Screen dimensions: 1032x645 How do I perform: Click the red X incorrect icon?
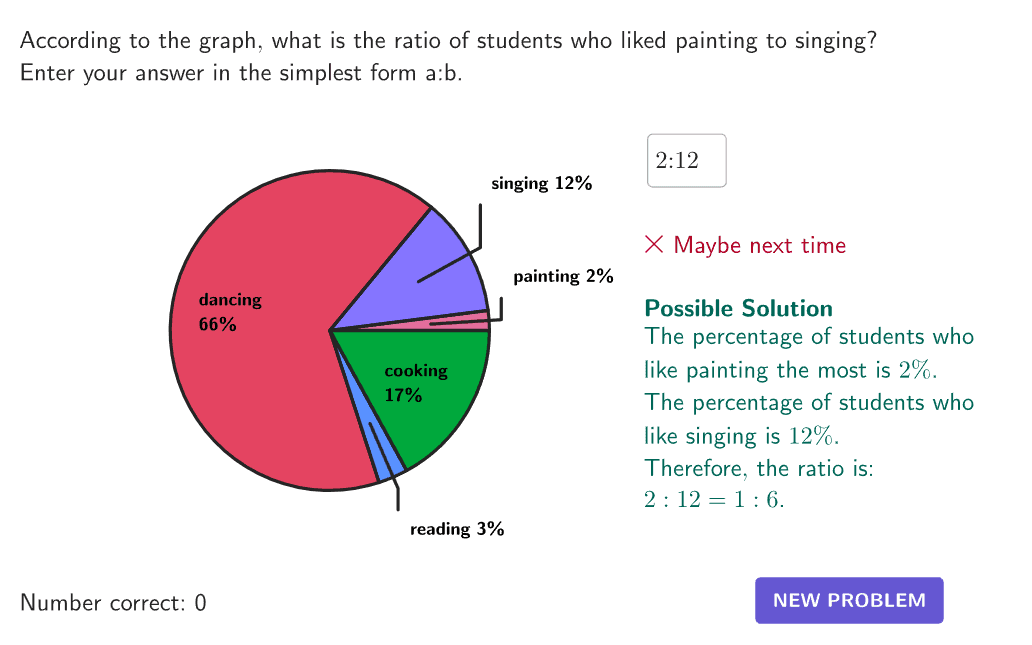(x=654, y=244)
